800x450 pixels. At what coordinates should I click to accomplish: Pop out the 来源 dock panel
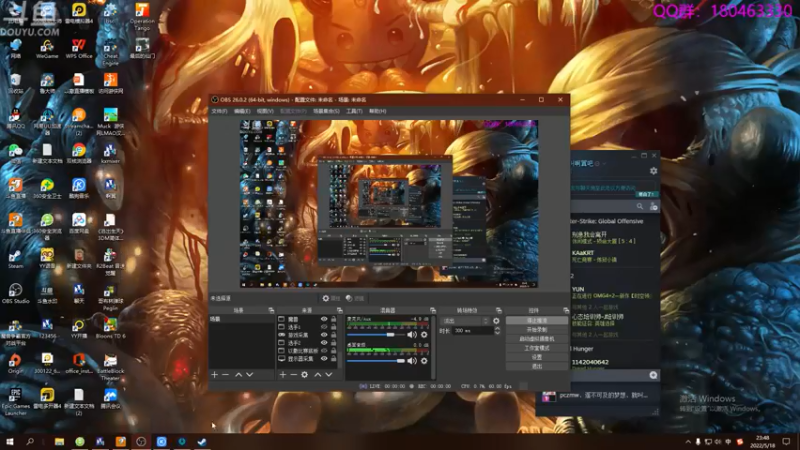pyautogui.click(x=339, y=310)
